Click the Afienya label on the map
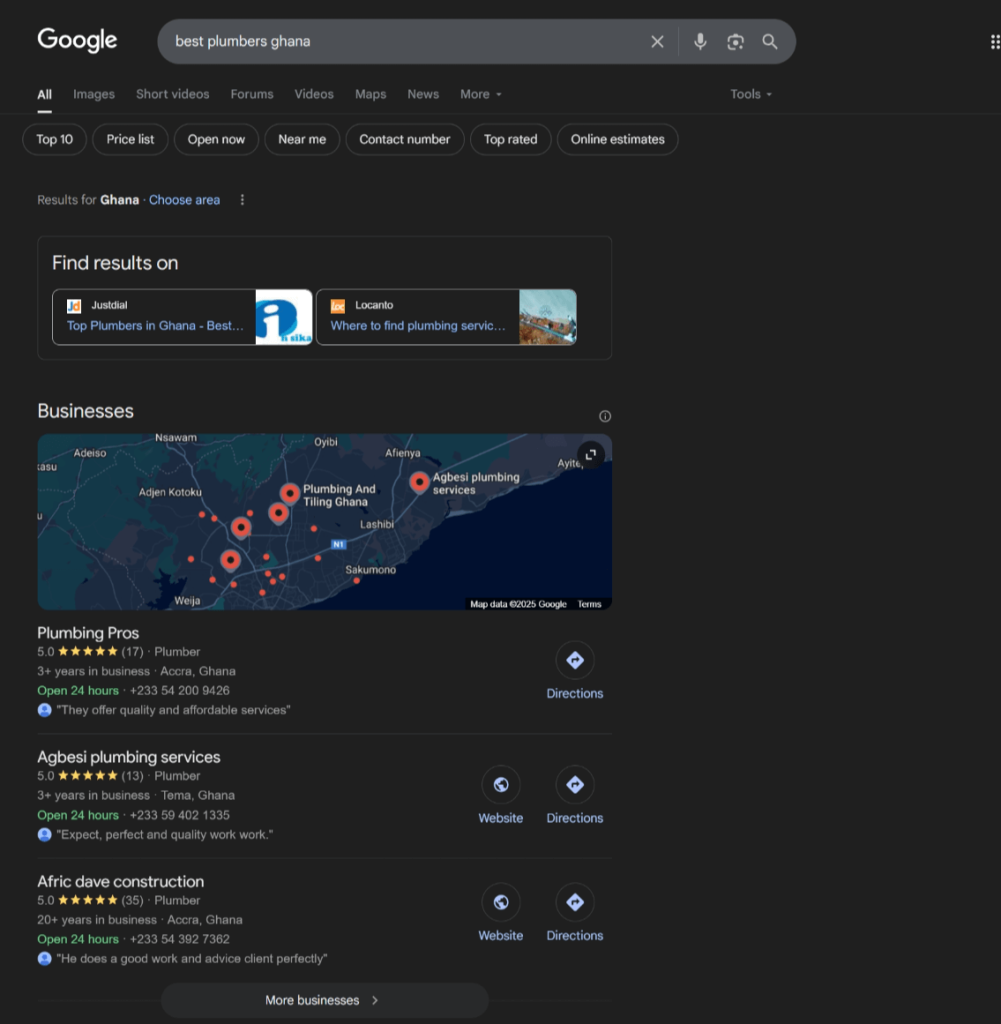The image size is (1001, 1024). 403,453
